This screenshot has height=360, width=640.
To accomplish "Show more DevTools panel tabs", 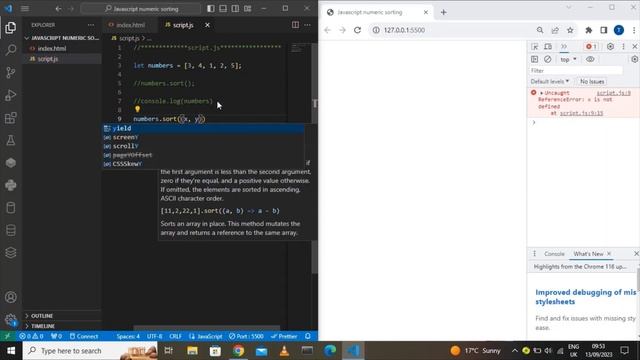I will tap(564, 47).
